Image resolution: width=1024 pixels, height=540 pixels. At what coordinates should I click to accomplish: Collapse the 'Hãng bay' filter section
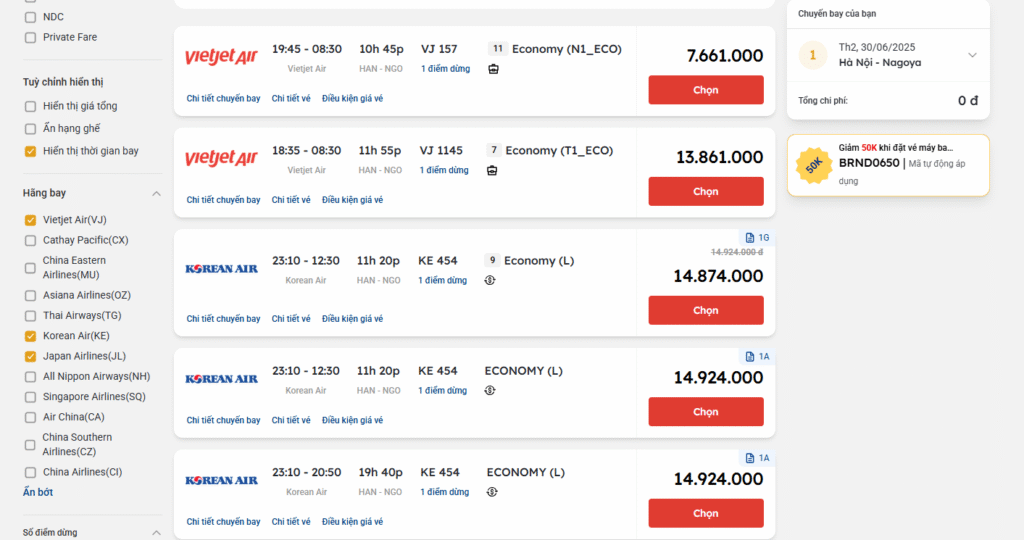pos(156,193)
